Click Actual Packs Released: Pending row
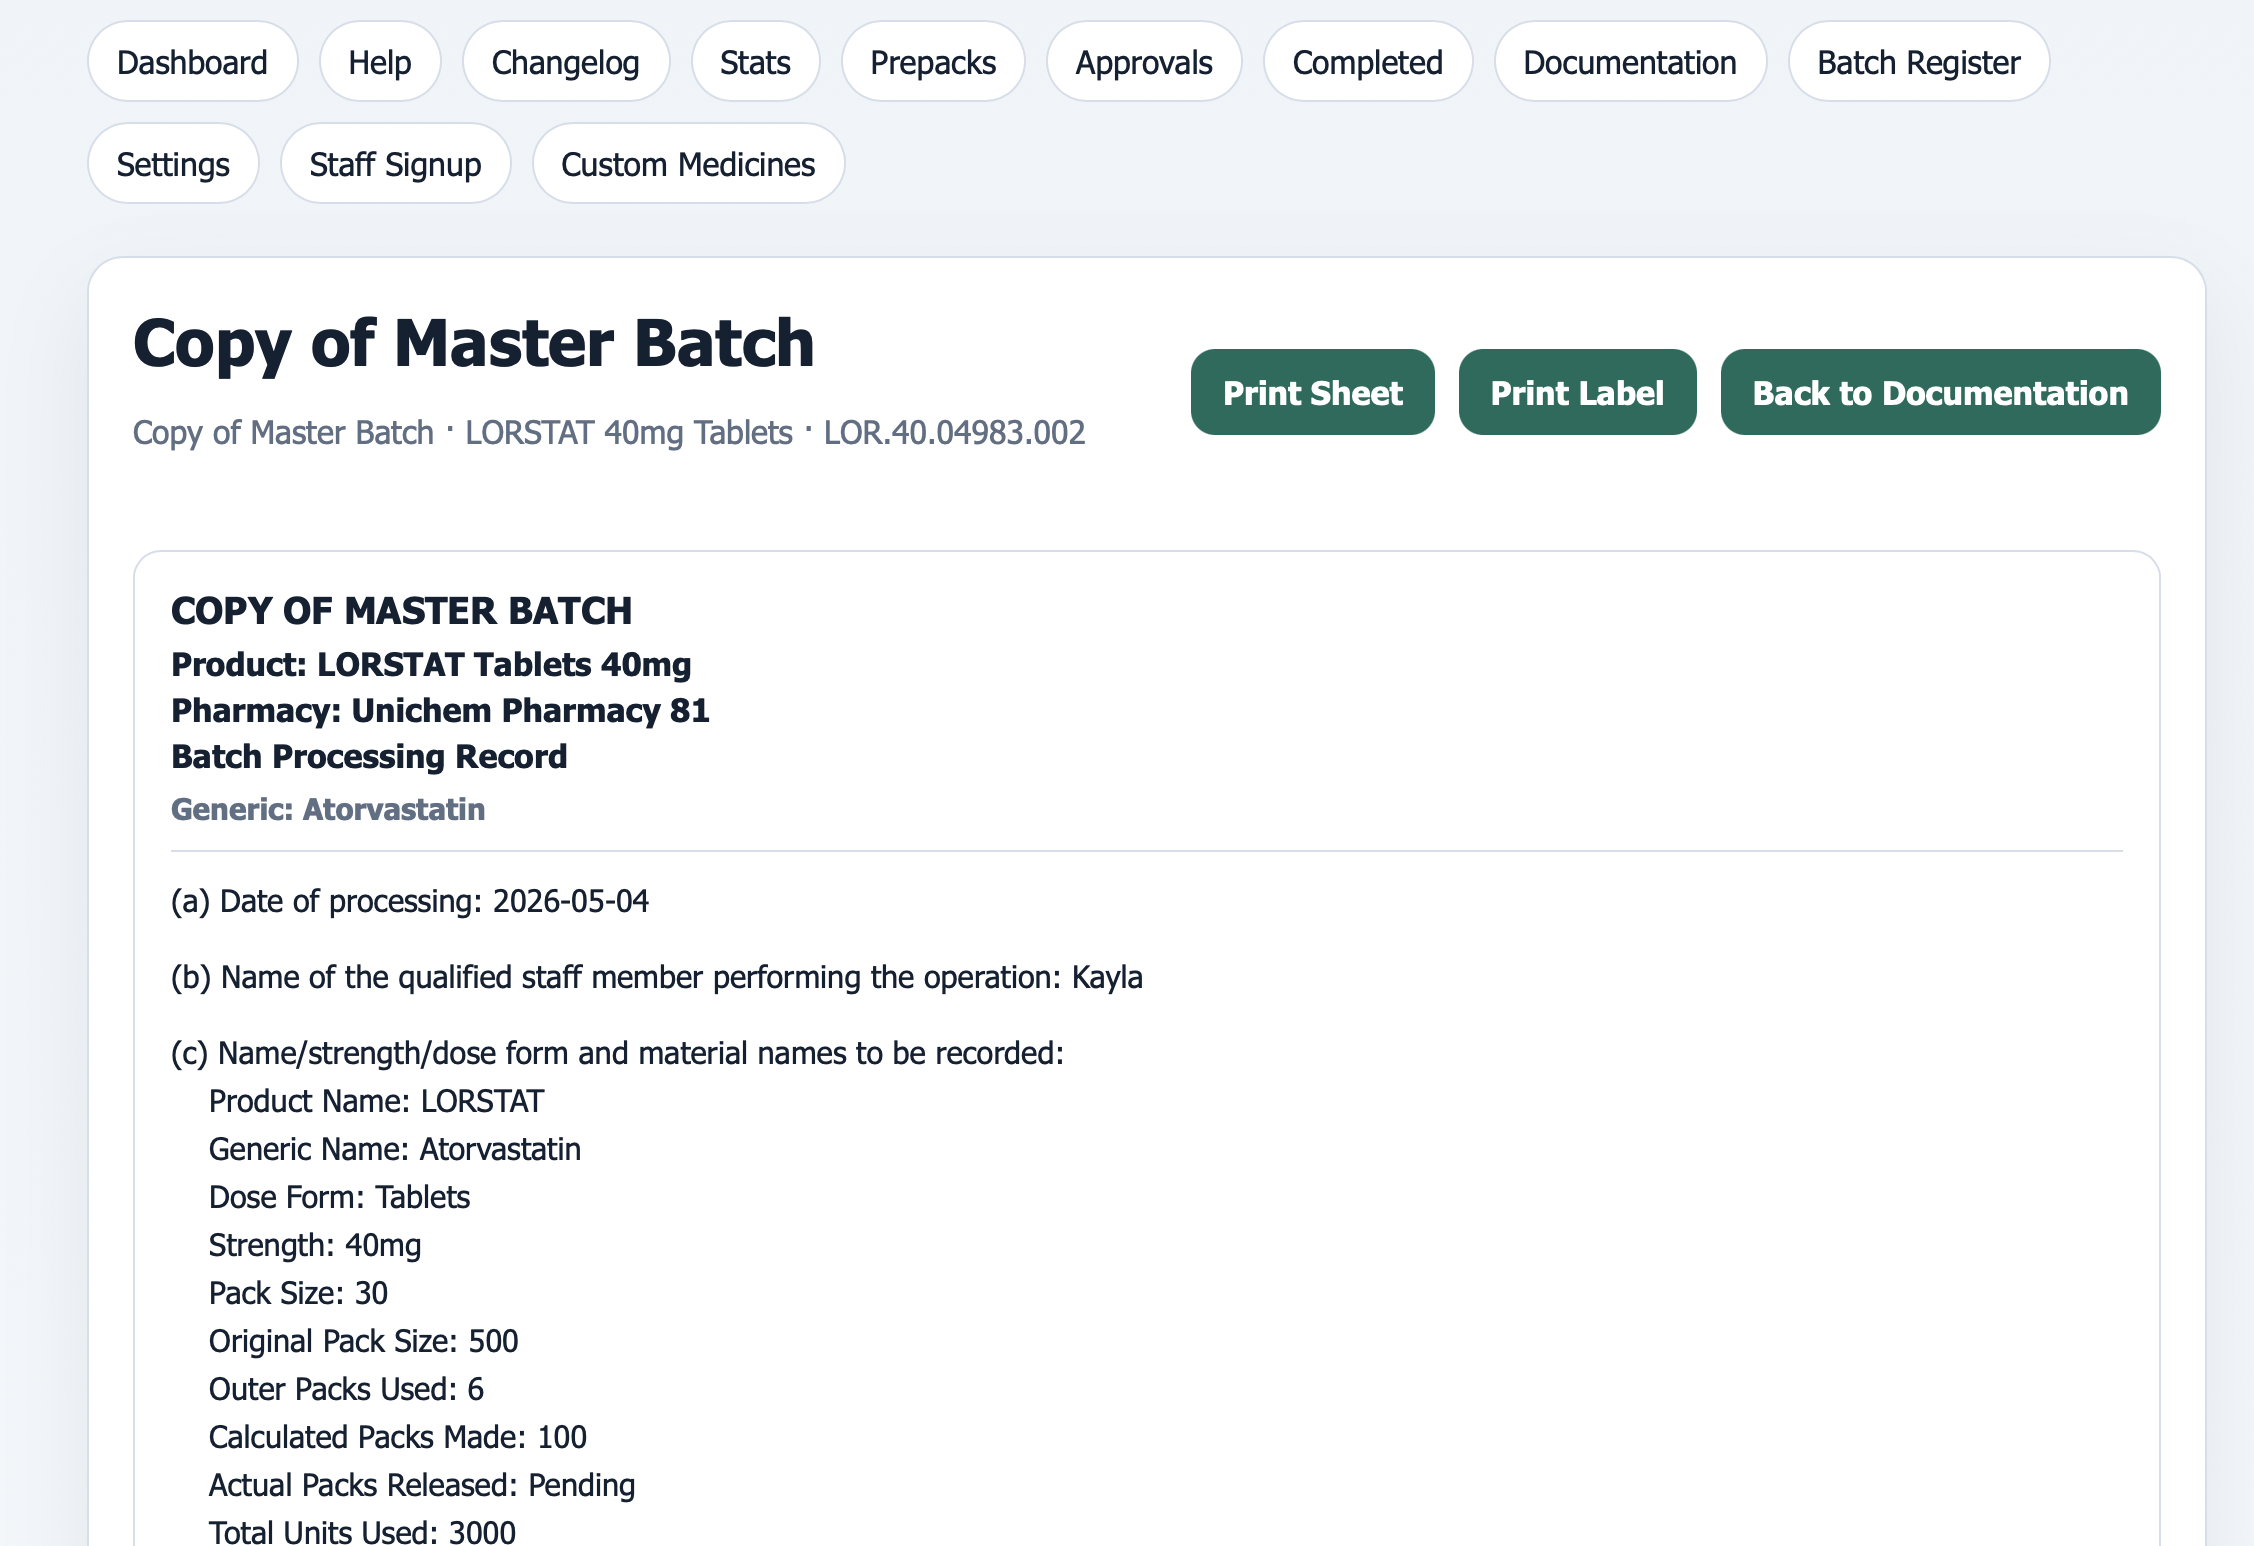Screen dimensions: 2254x1546 coord(422,1485)
